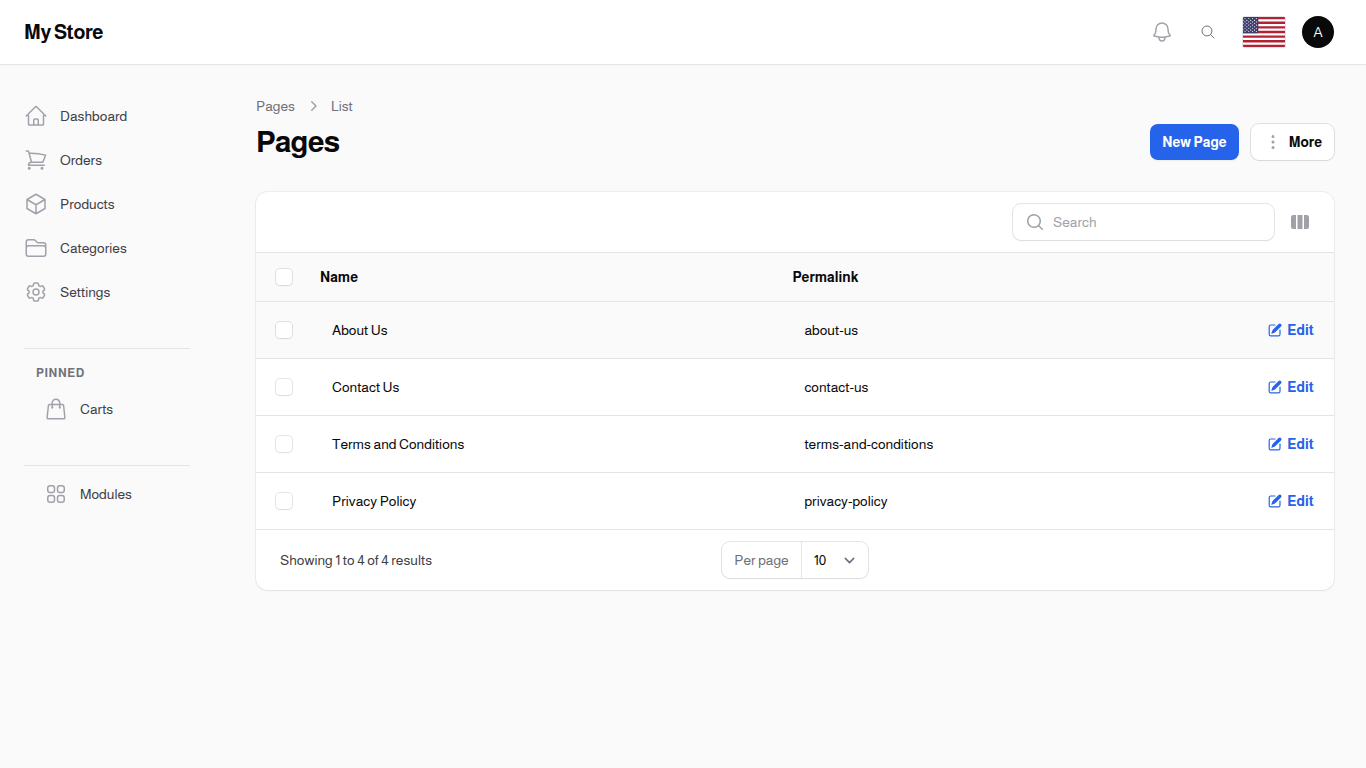
Task: Click the Settings gear icon
Action: [36, 292]
